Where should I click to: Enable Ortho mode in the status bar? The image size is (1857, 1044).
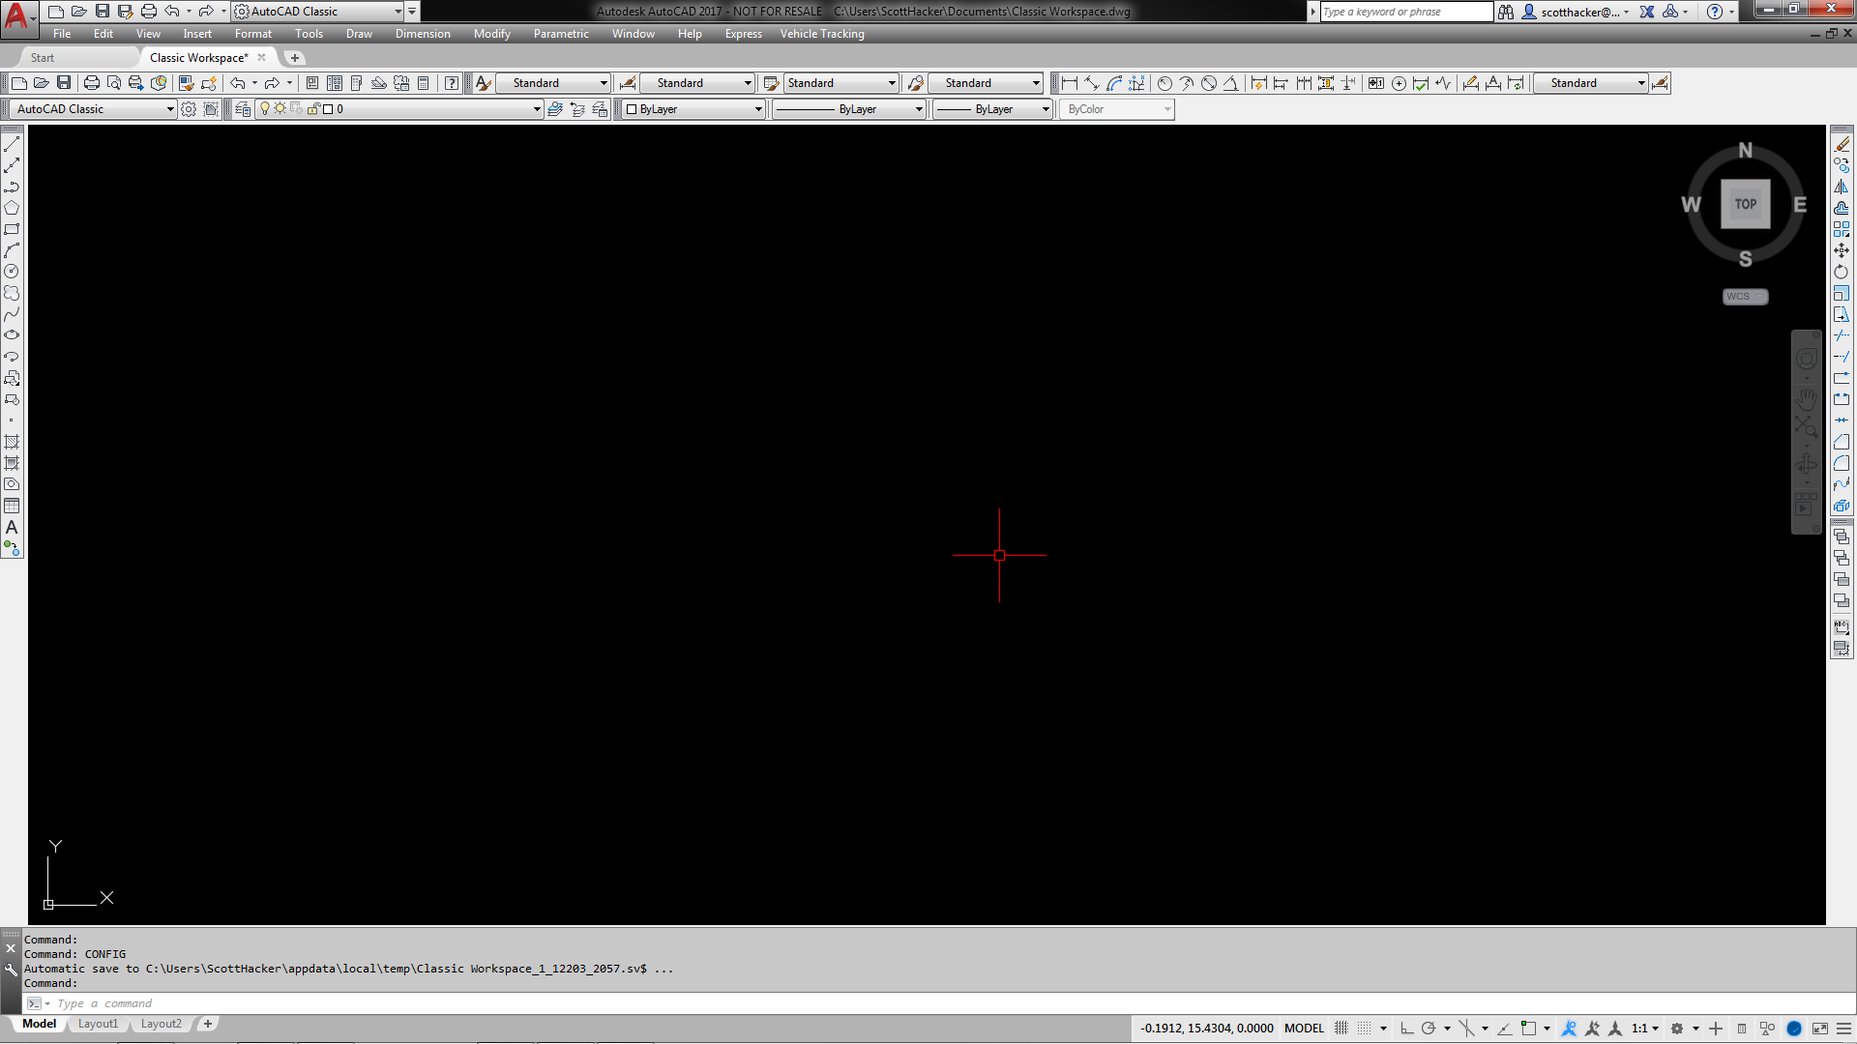(1408, 1028)
